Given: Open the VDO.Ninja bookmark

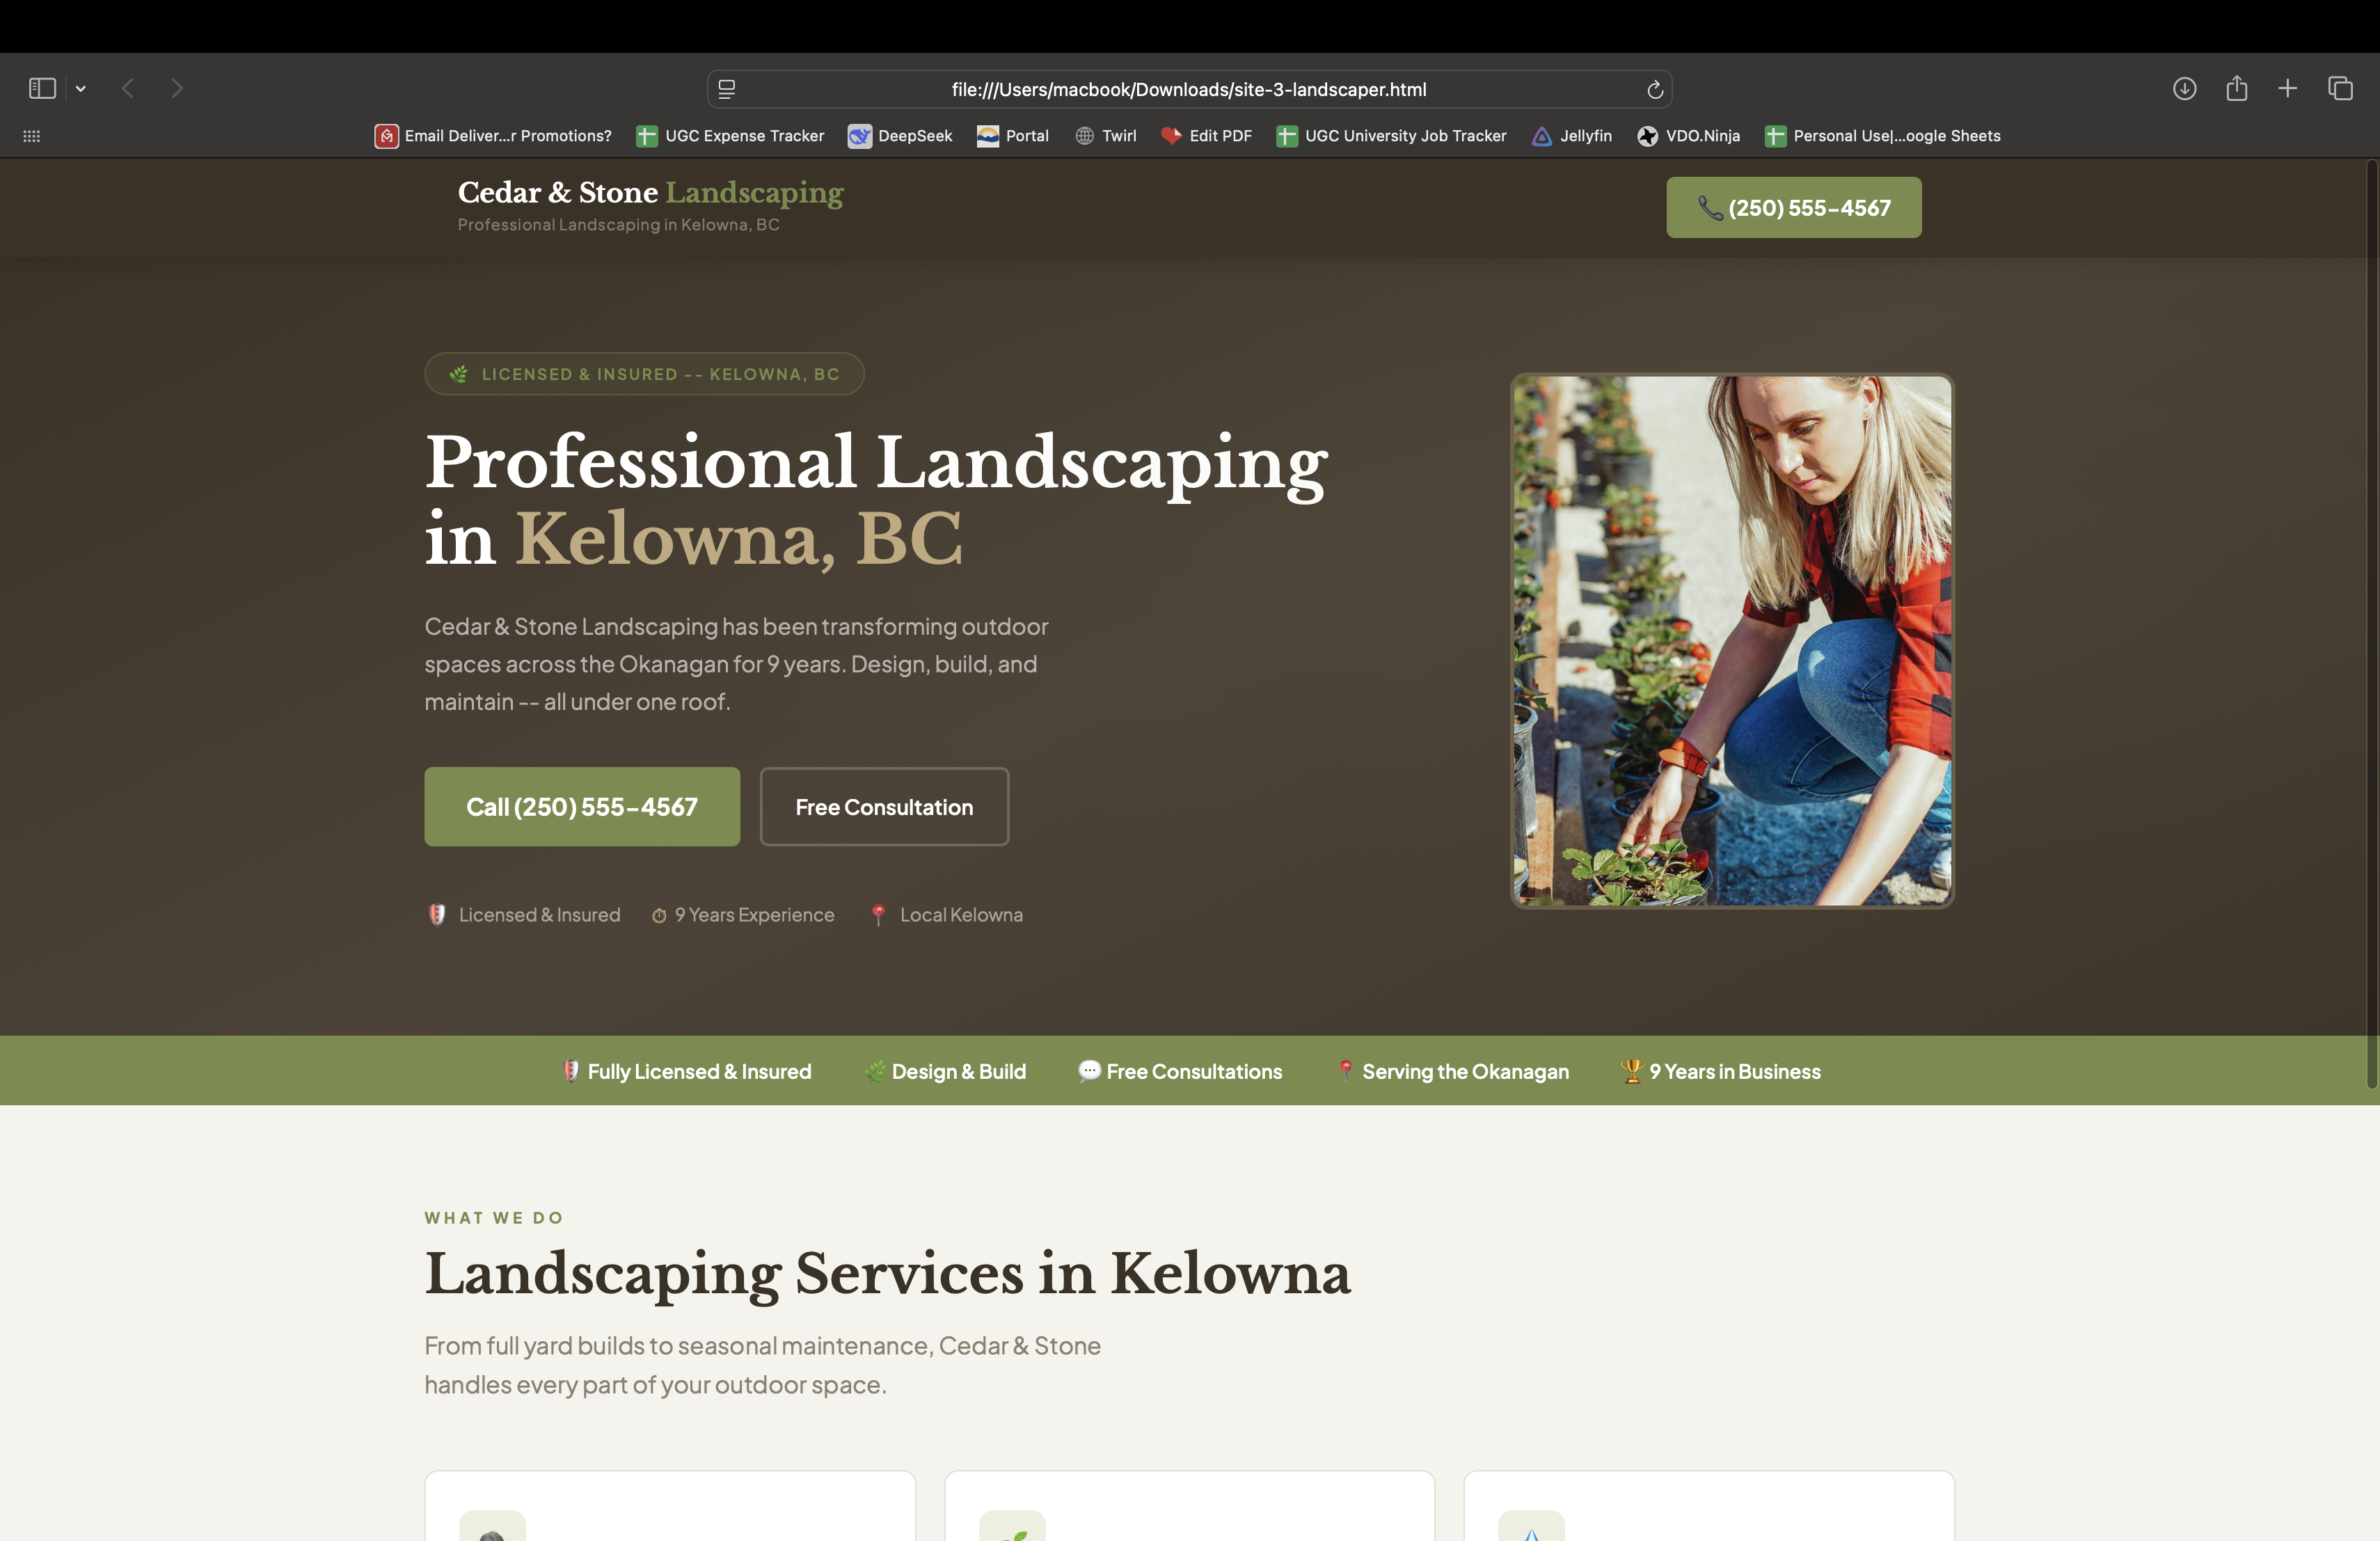Looking at the screenshot, I should point(1688,136).
